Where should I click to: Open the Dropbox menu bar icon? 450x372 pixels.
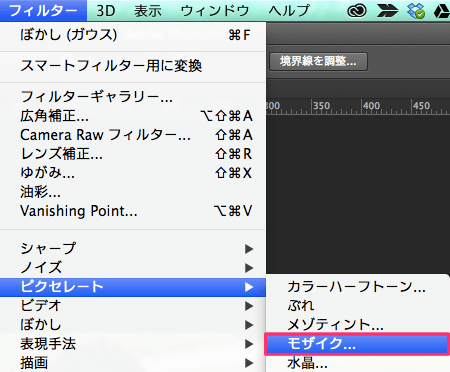[x=416, y=11]
